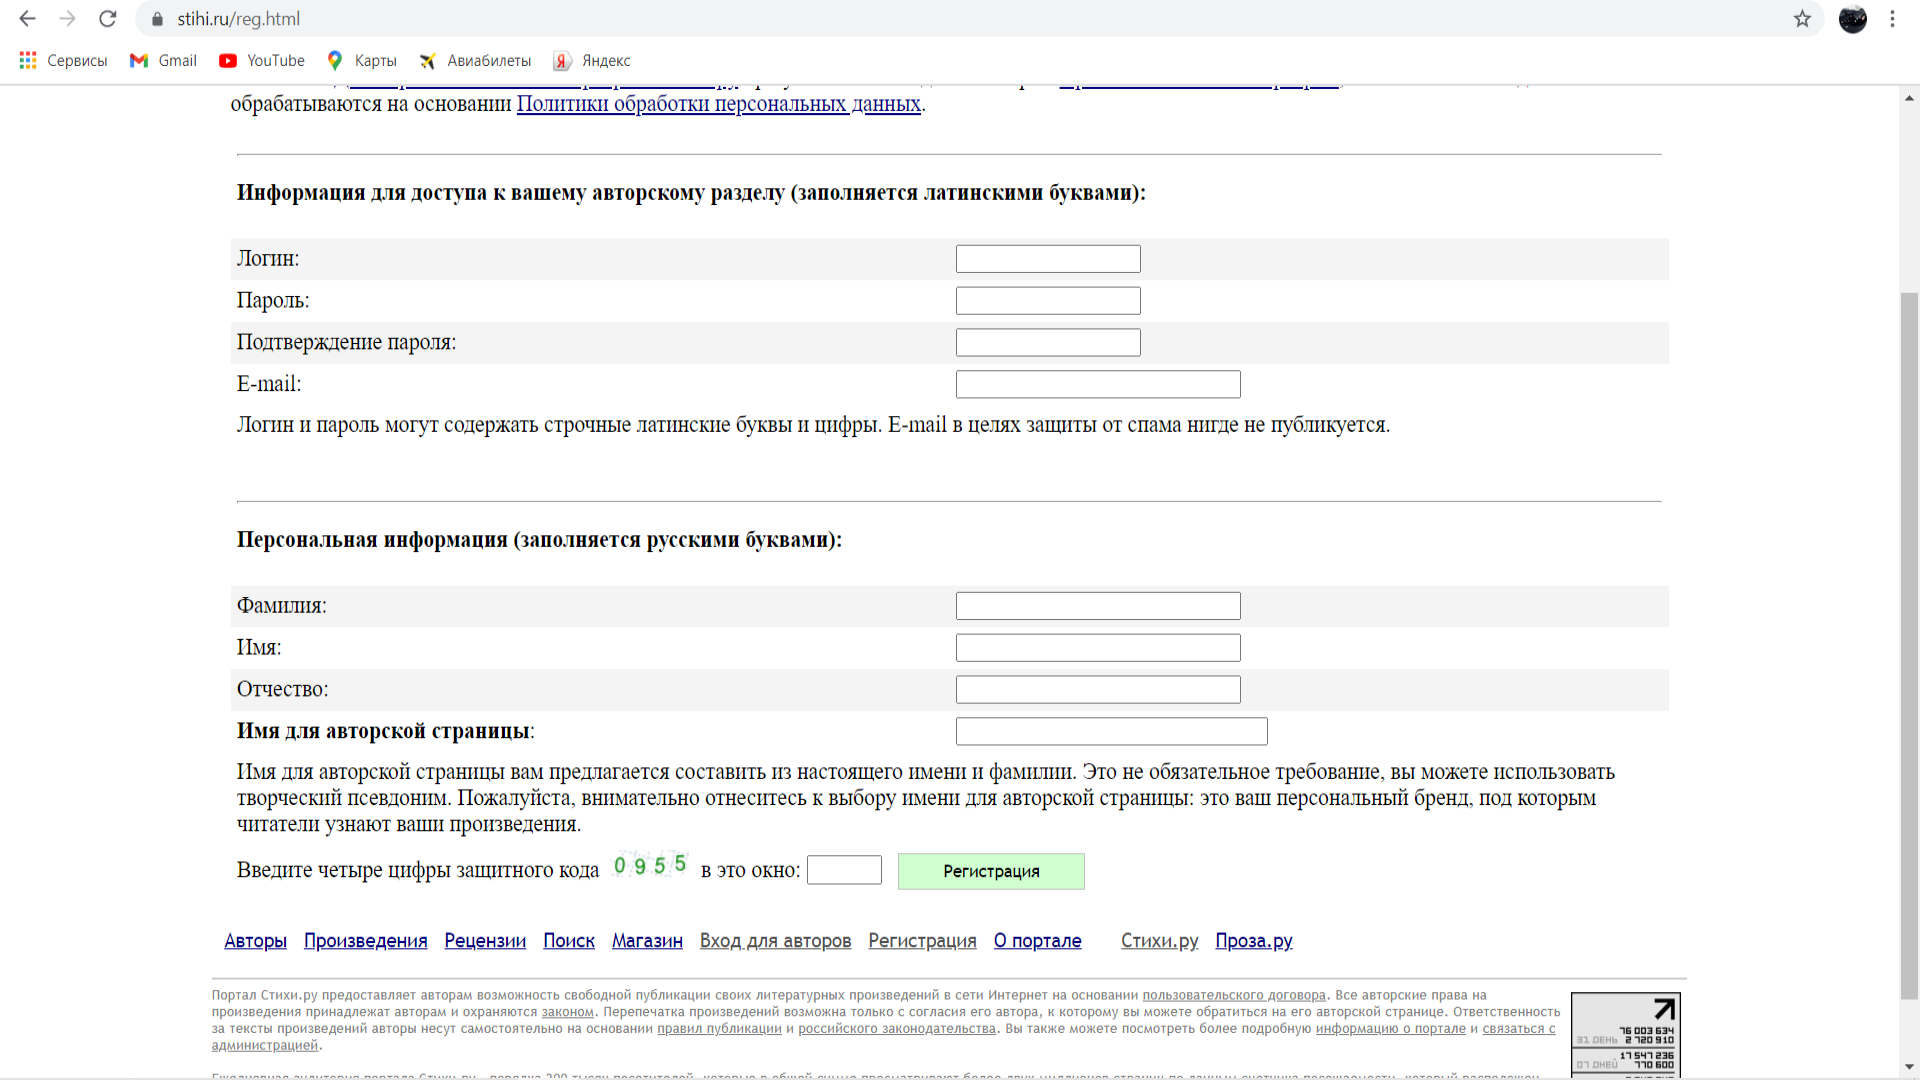This screenshot has height=1080, width=1920.
Task: Open Вход для авторов link
Action: [x=775, y=941]
